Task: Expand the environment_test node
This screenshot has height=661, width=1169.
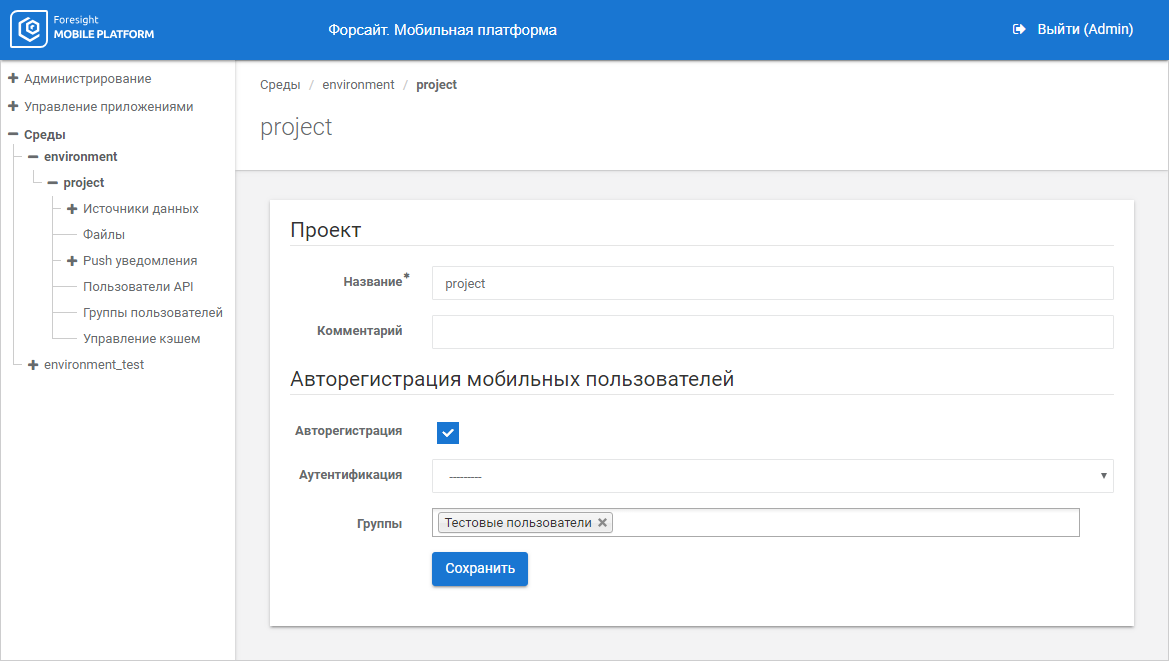Action: (x=33, y=365)
